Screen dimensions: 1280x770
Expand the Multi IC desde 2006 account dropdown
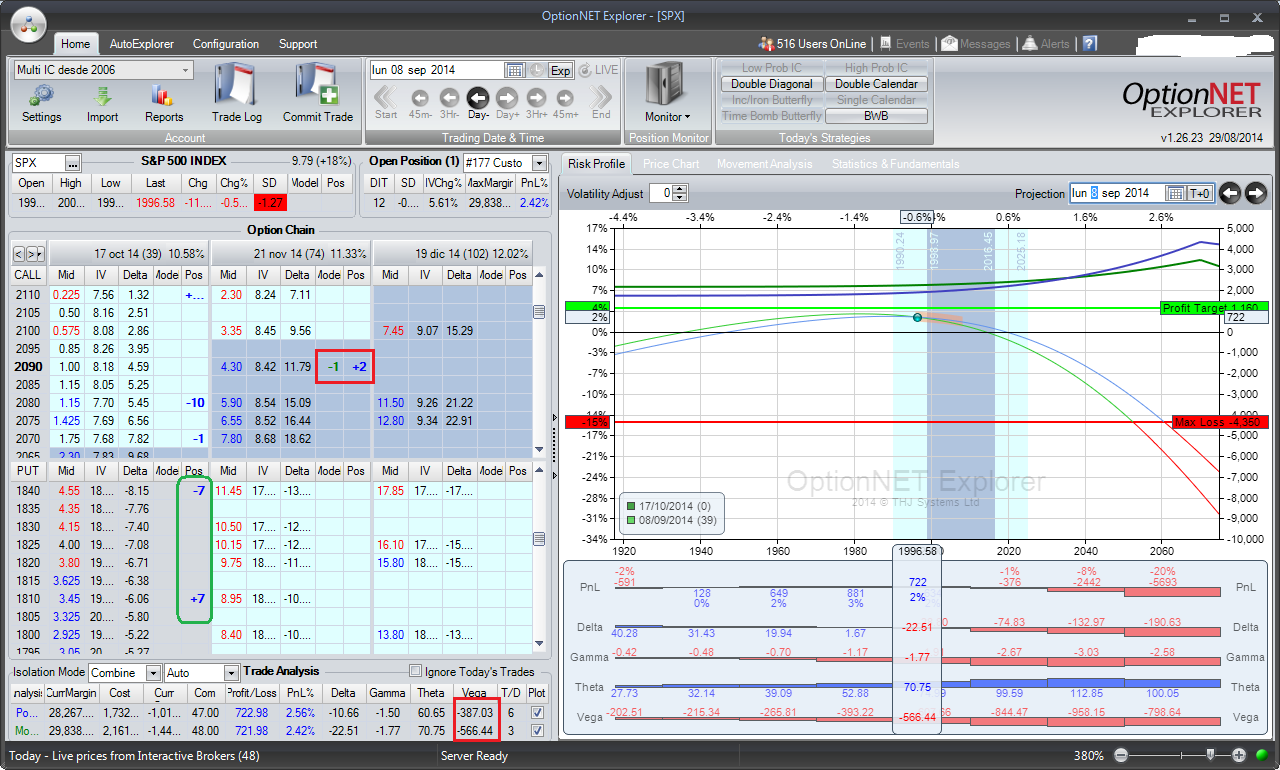(x=186, y=70)
